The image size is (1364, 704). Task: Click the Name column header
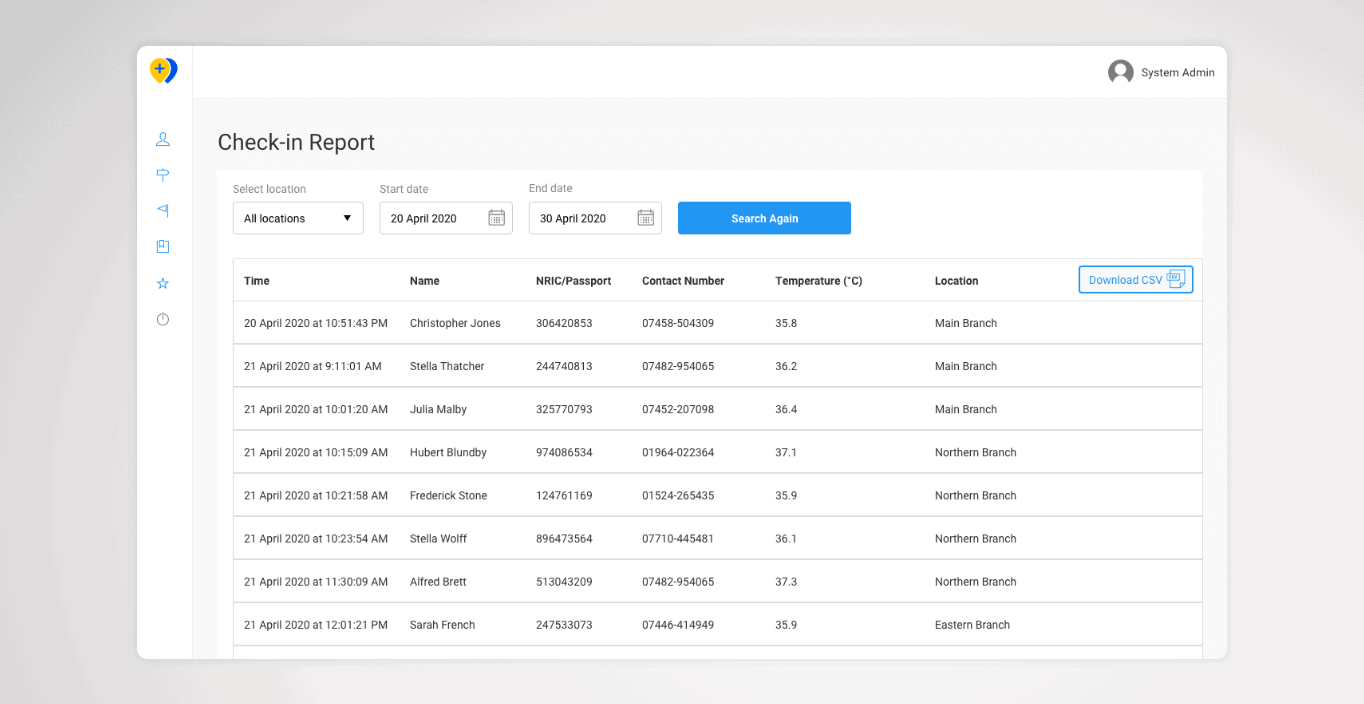coord(424,281)
